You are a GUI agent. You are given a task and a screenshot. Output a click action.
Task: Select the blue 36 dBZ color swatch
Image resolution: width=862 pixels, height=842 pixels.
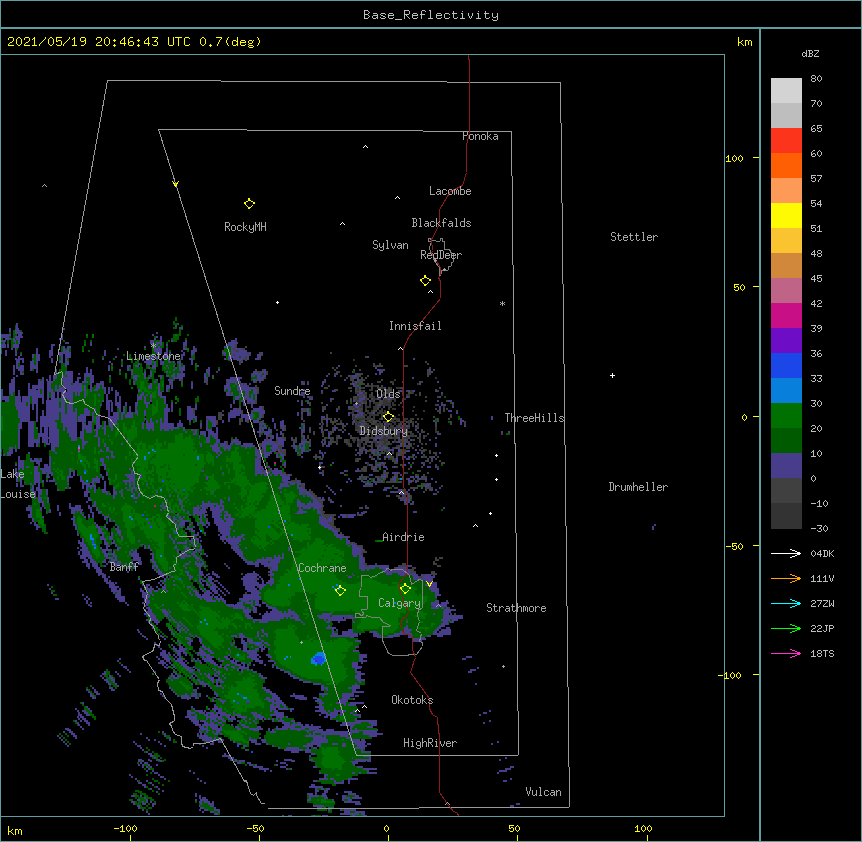point(786,365)
